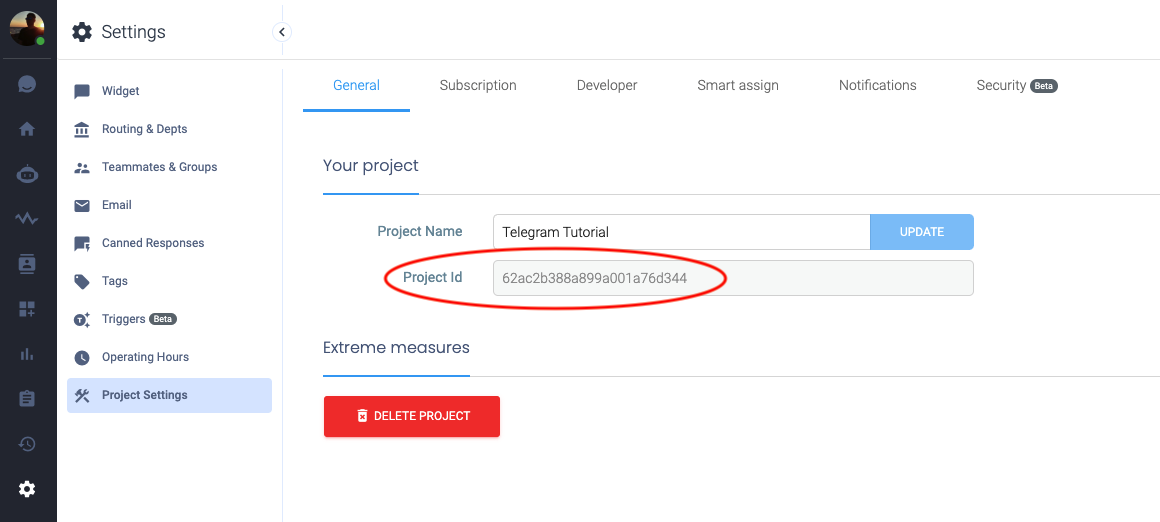Viewport: 1160px width, 522px height.
Task: Open Canned Responses in settings menu
Action: click(152, 243)
